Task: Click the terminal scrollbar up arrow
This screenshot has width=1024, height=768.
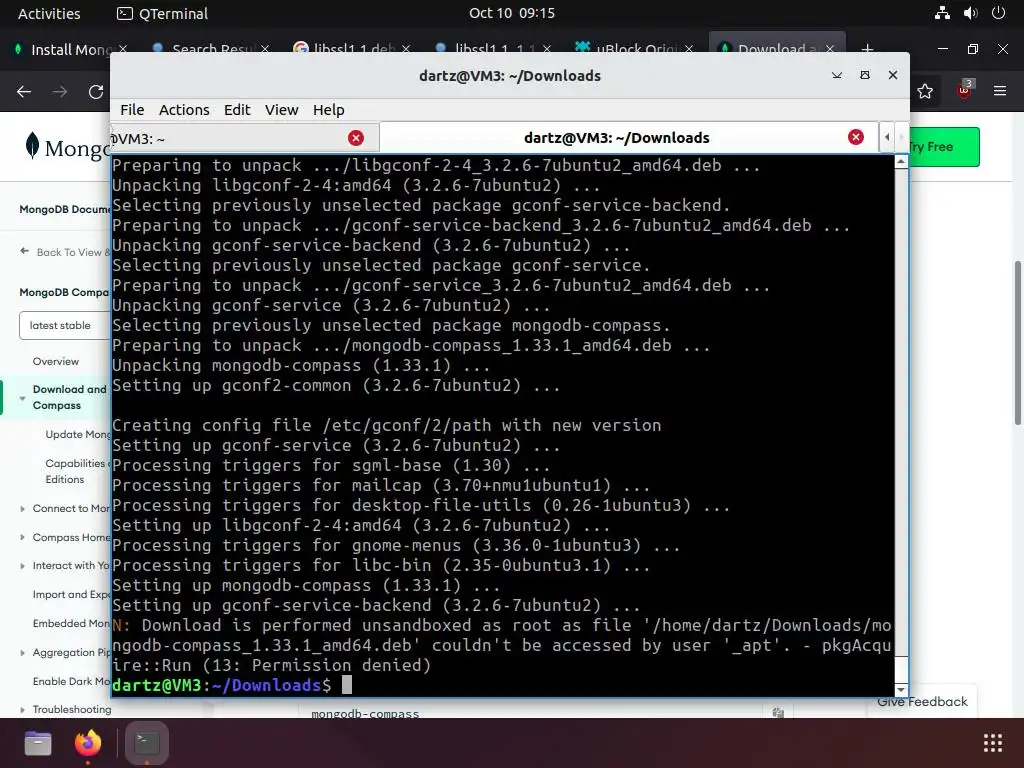Action: click(901, 161)
